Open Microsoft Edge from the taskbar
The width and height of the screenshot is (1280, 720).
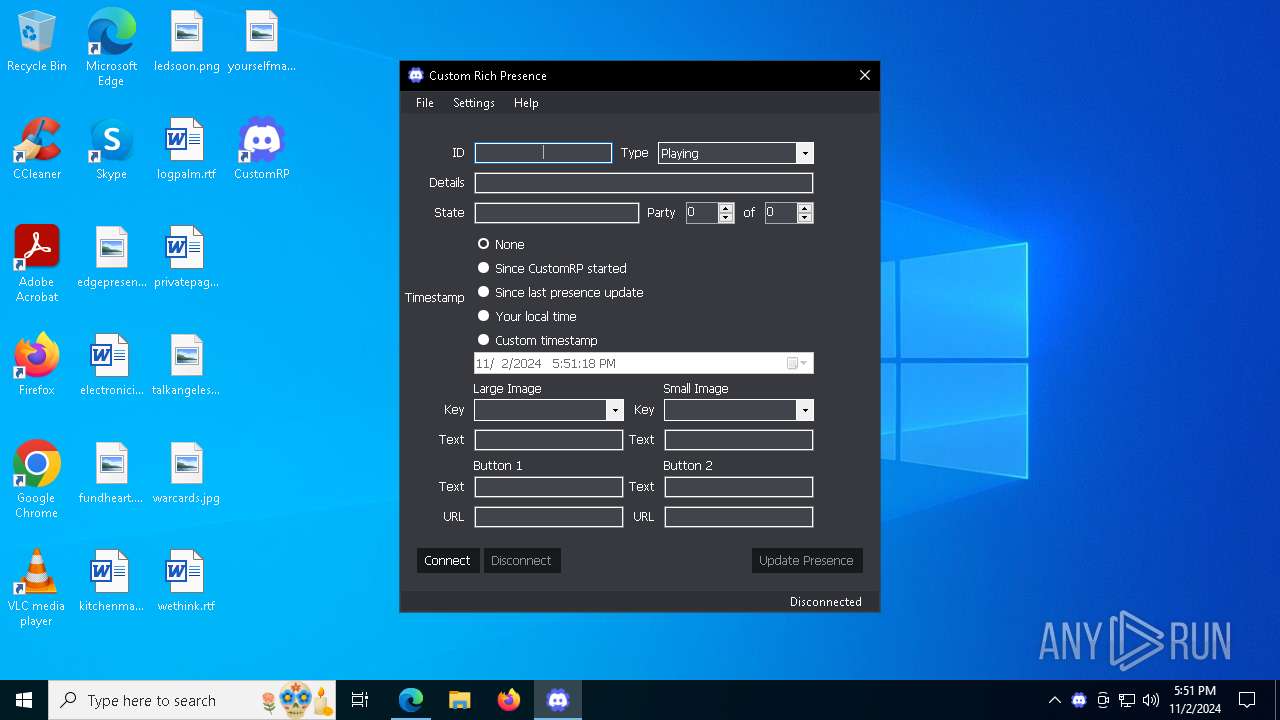click(411, 700)
